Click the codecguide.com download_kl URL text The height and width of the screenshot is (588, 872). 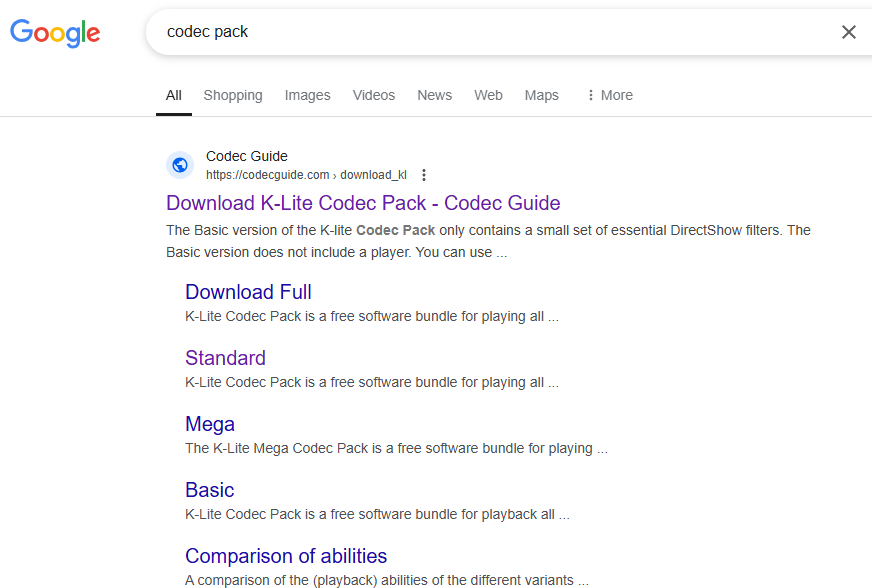(x=306, y=175)
